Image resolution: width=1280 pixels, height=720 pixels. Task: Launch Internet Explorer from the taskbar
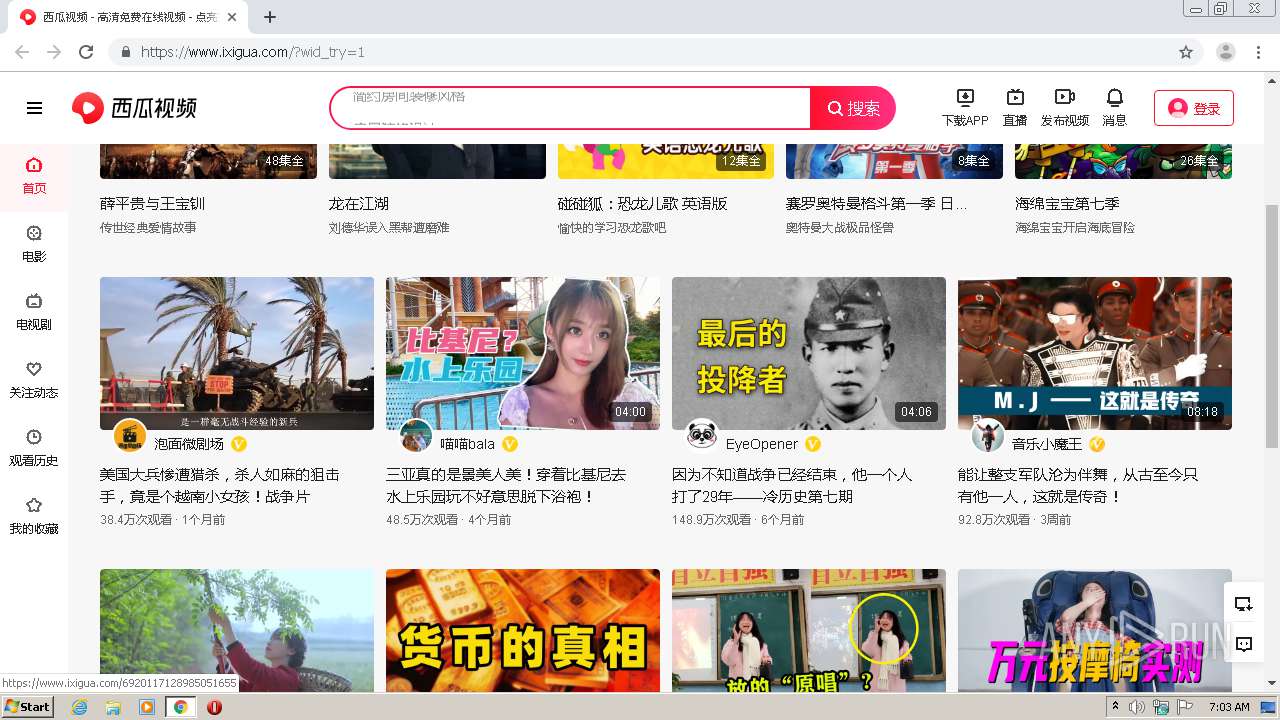[80, 707]
